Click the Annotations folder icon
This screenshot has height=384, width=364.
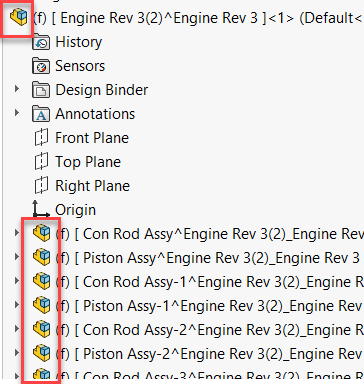[41, 114]
